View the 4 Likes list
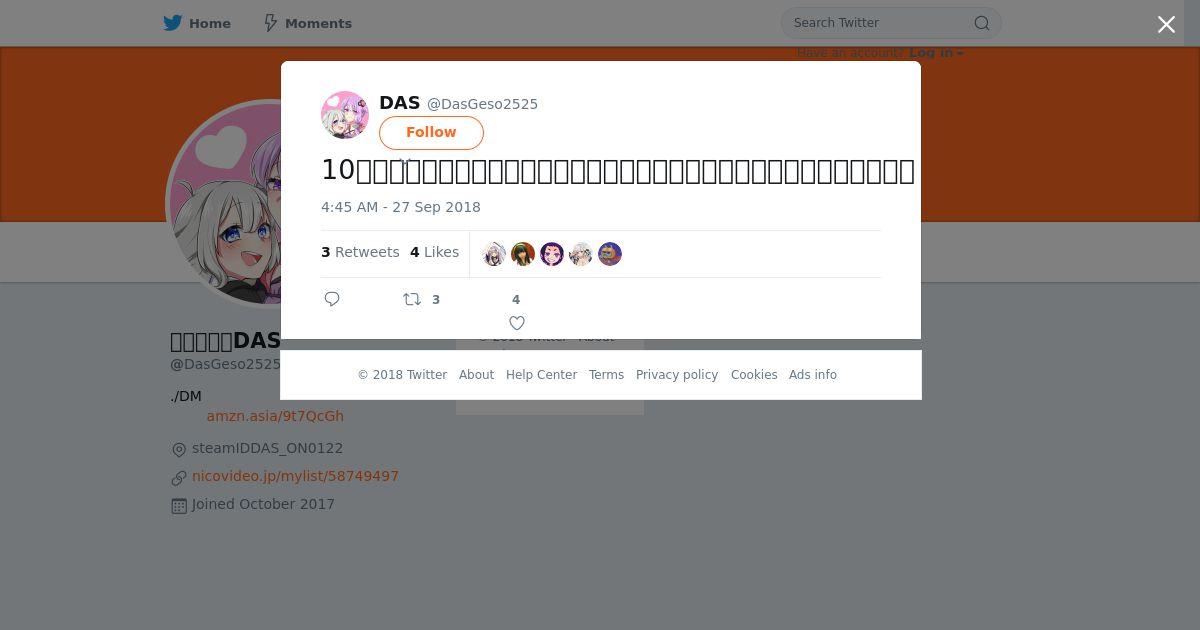 434,252
